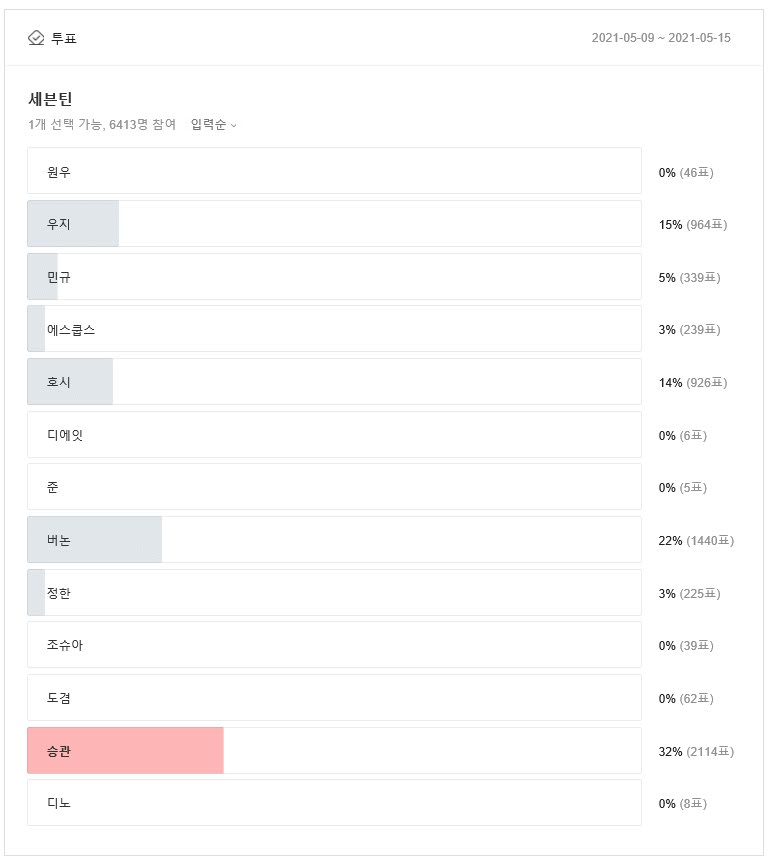The image size is (774, 862).
Task: Click the 투표 header label
Action: (x=64, y=38)
